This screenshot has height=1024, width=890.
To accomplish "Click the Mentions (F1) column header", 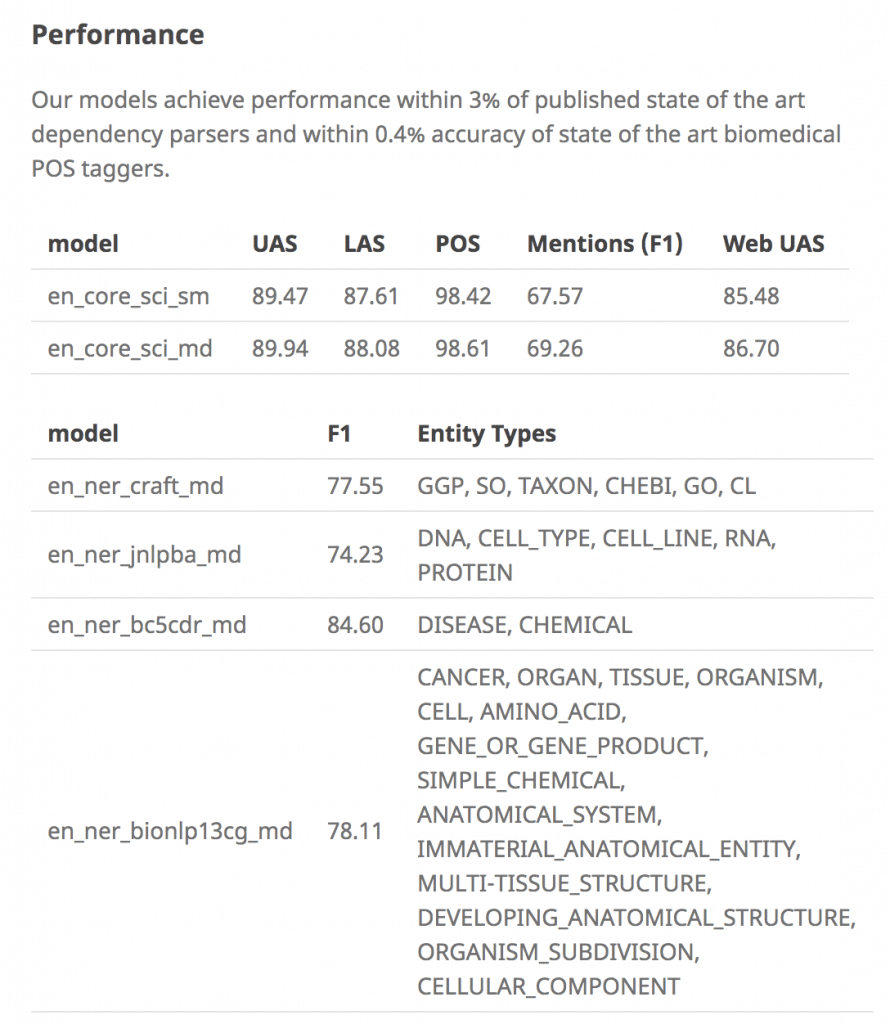I will (x=605, y=244).
